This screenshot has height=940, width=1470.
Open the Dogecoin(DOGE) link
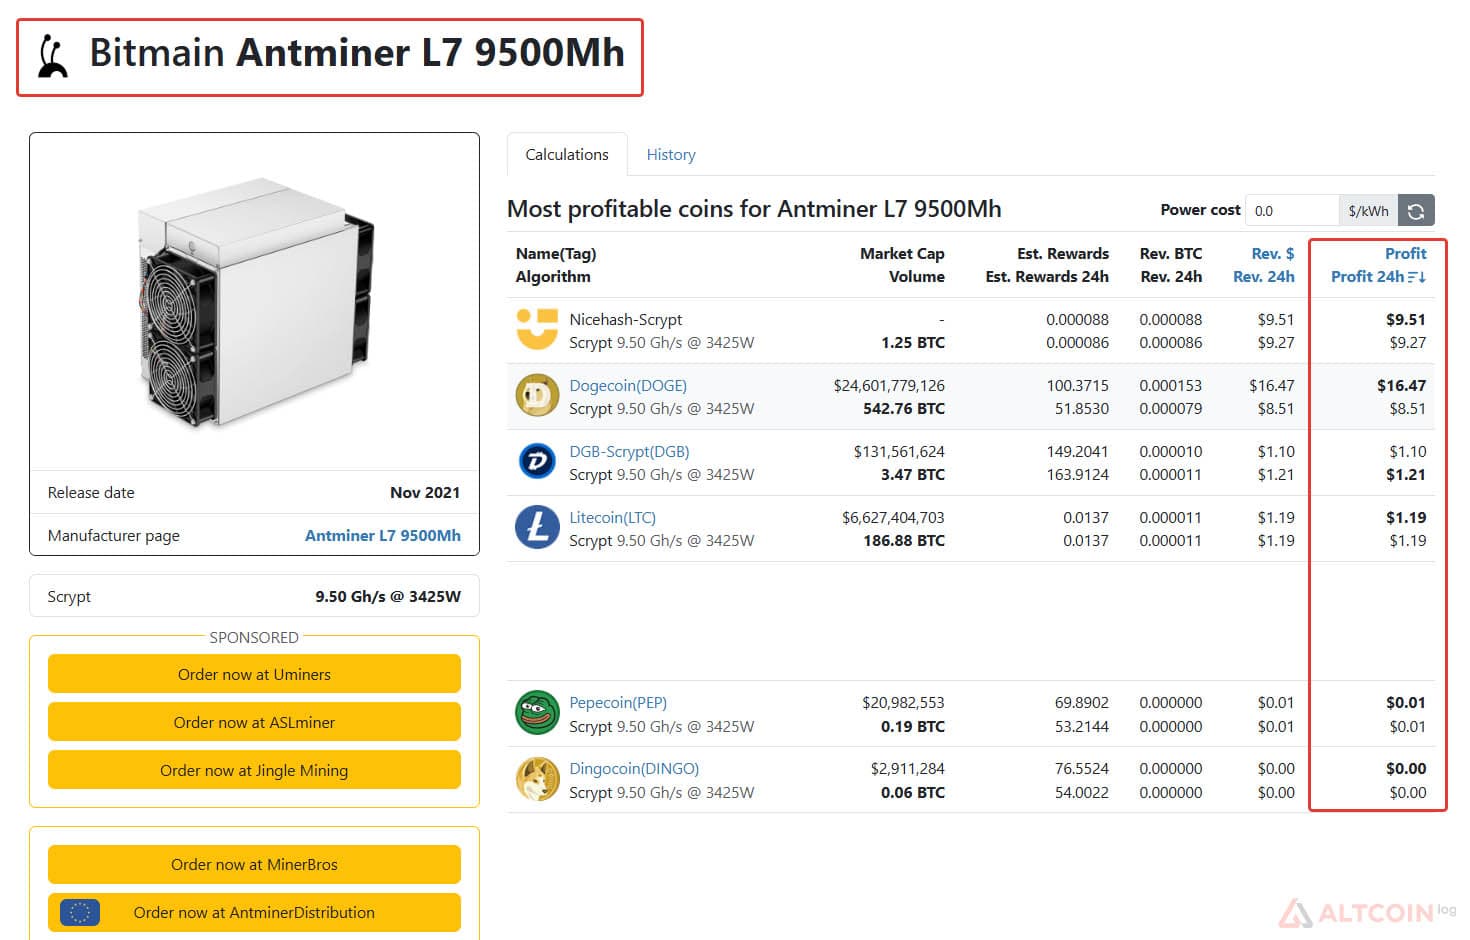[628, 385]
